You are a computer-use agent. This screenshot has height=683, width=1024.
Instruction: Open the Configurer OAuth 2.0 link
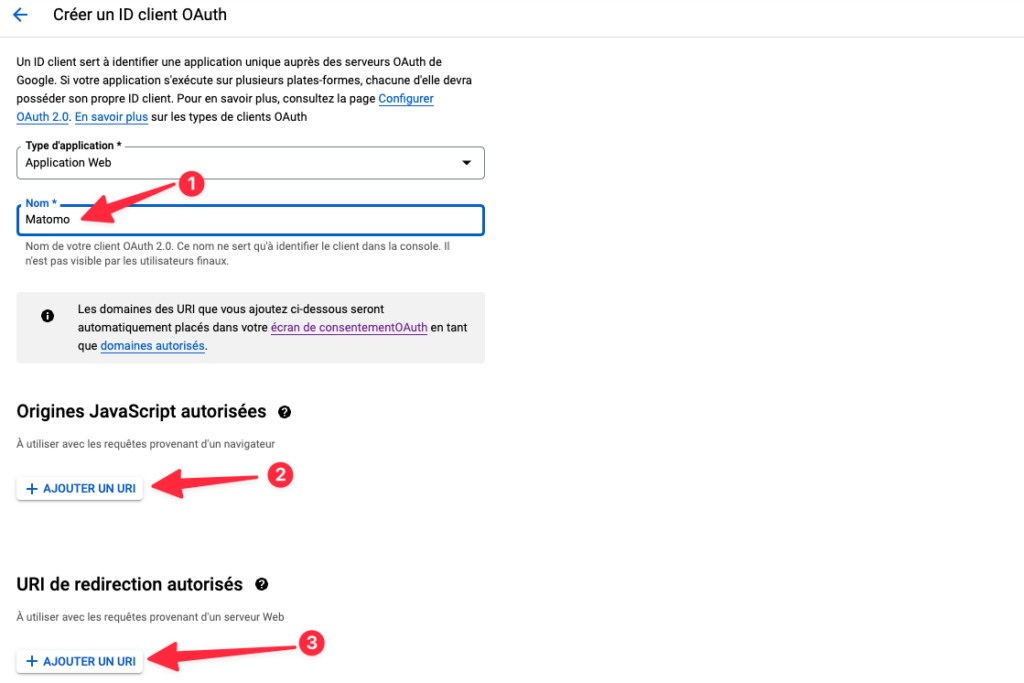(x=406, y=99)
